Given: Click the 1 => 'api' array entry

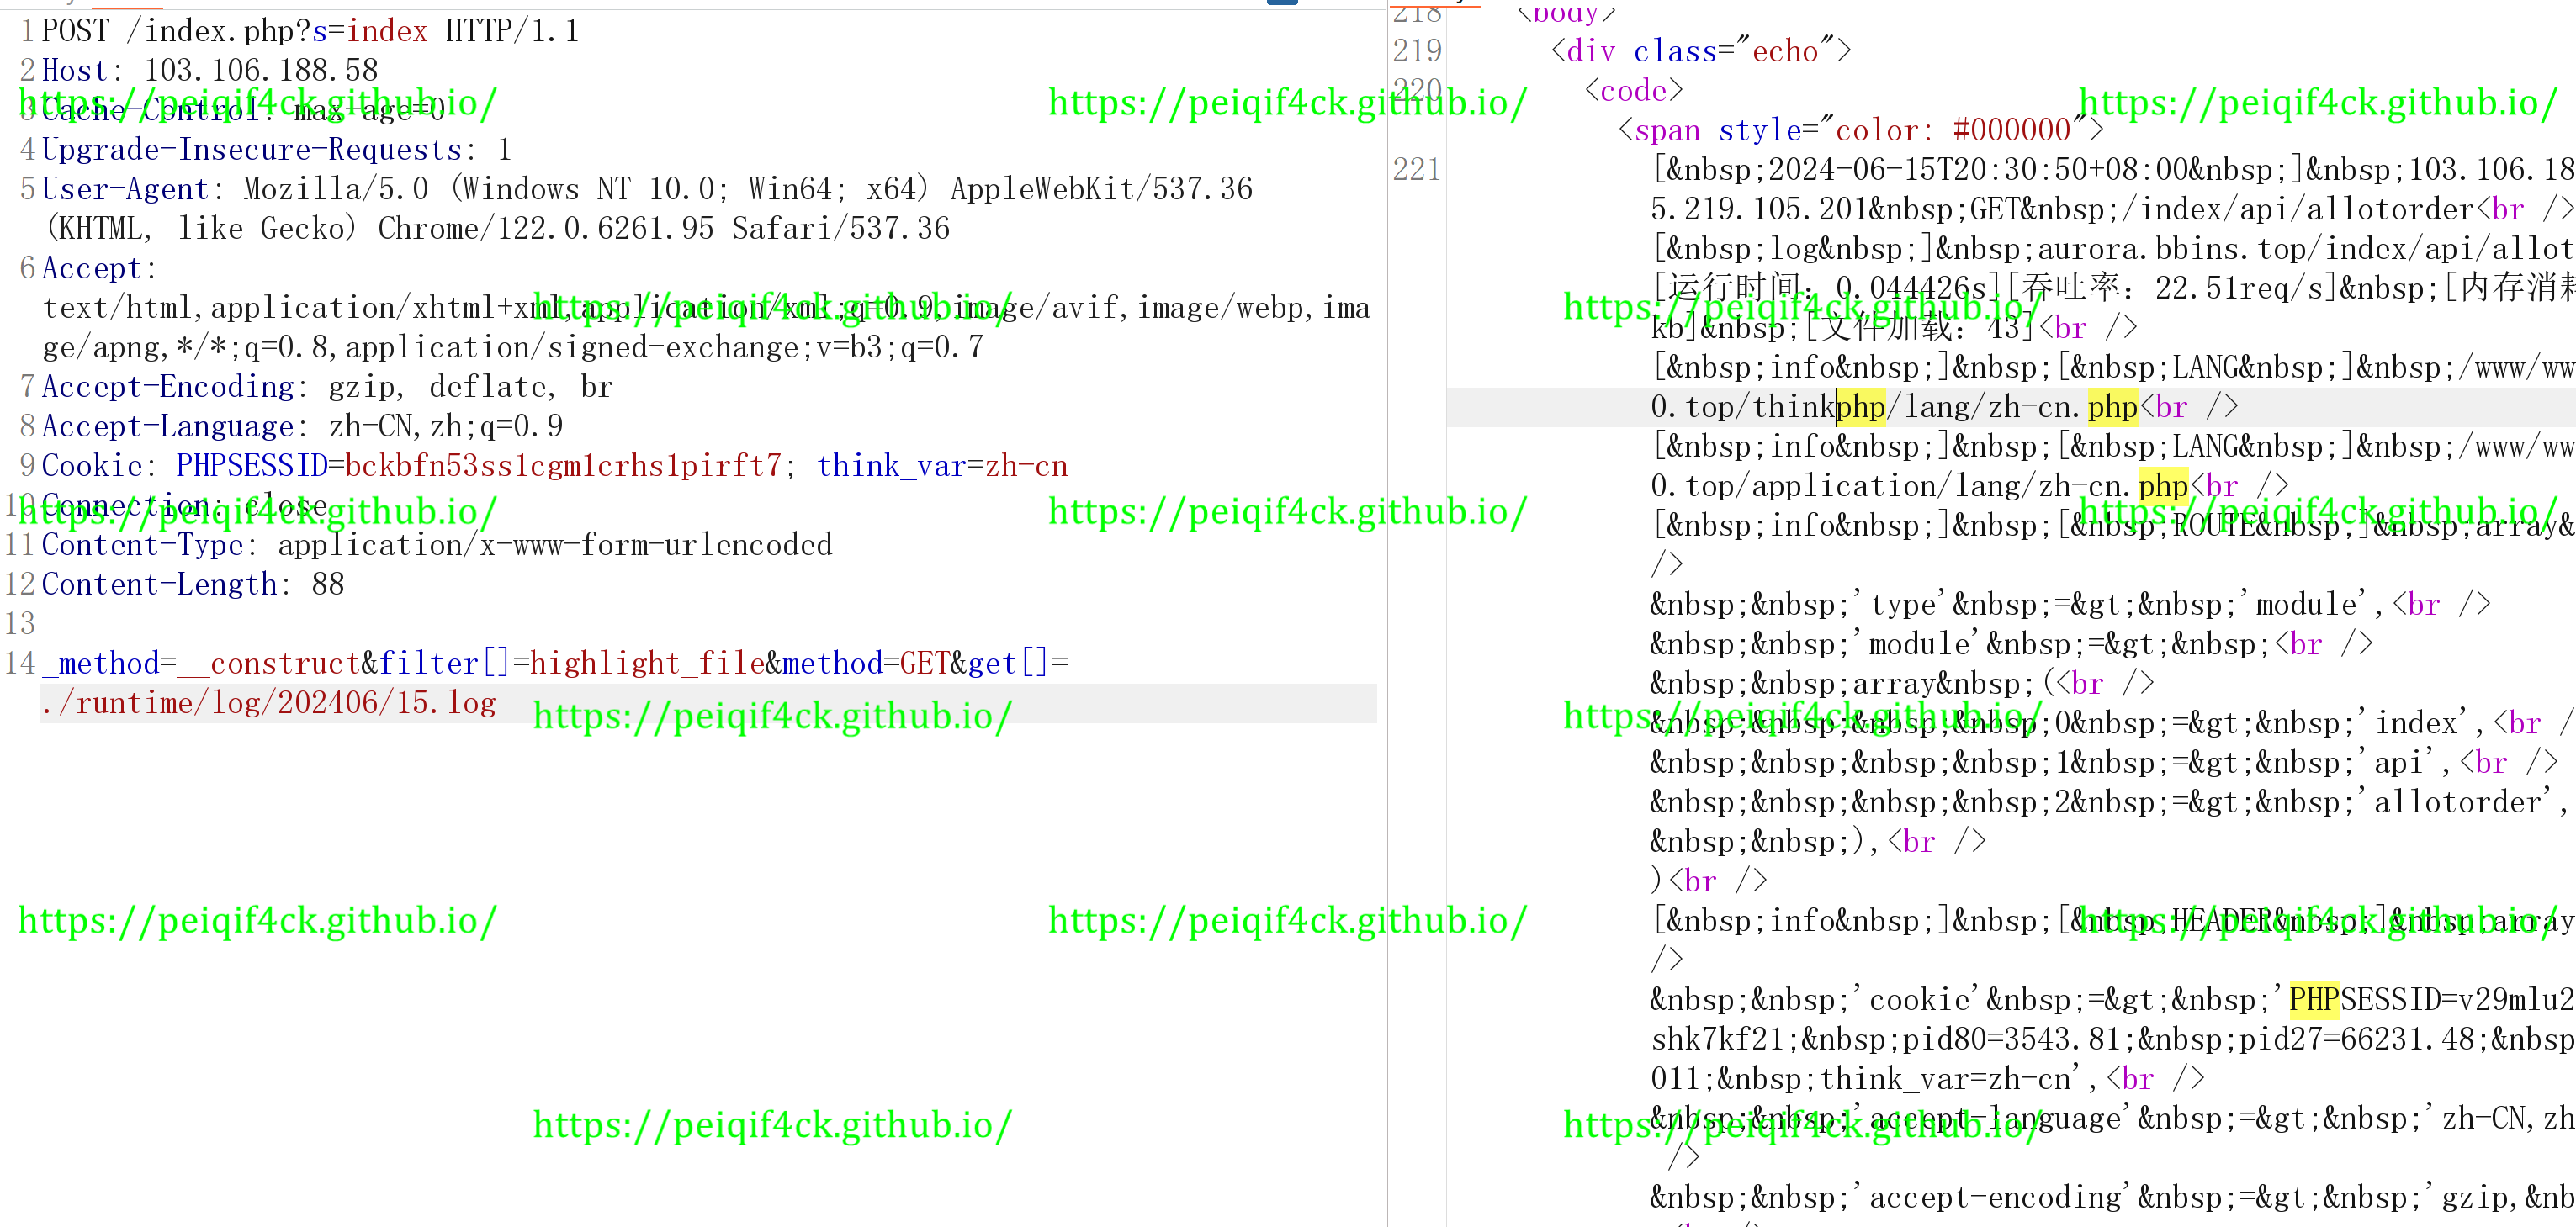Looking at the screenshot, I should pos(2104,762).
